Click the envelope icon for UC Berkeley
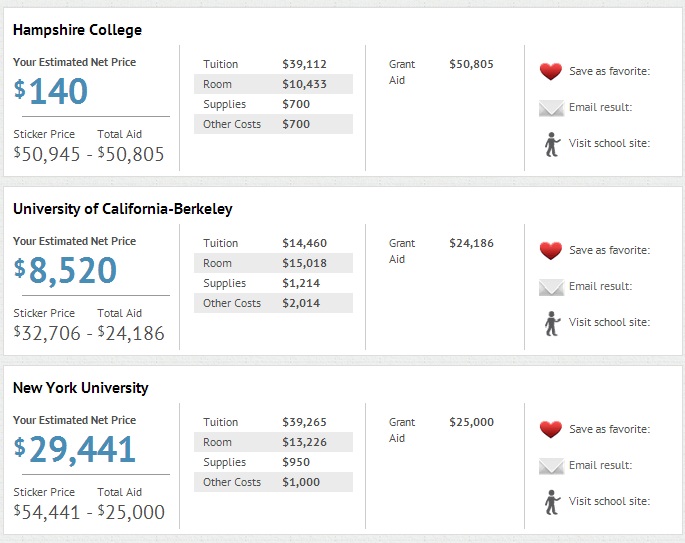 (x=551, y=287)
